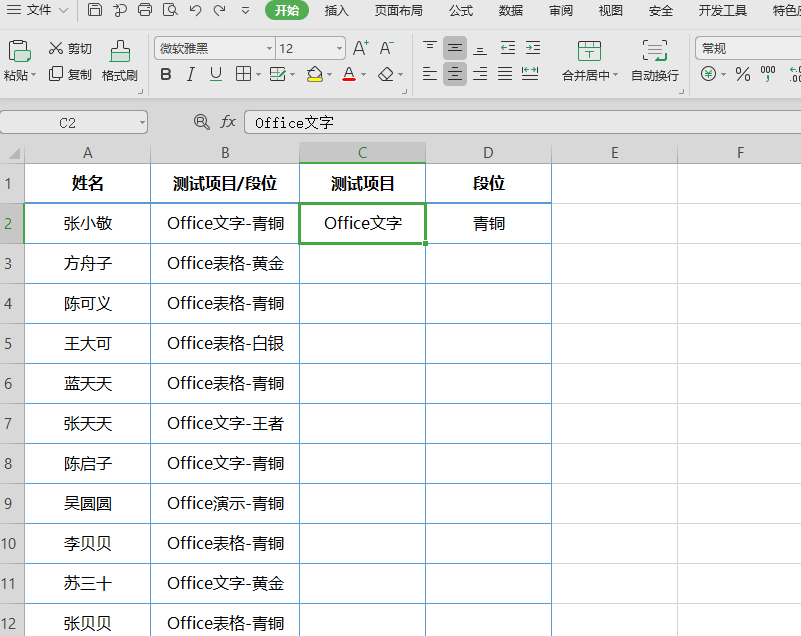This screenshot has height=636, width=801.
Task: Expand the 合并居中 dropdown arrow
Action: pos(616,75)
